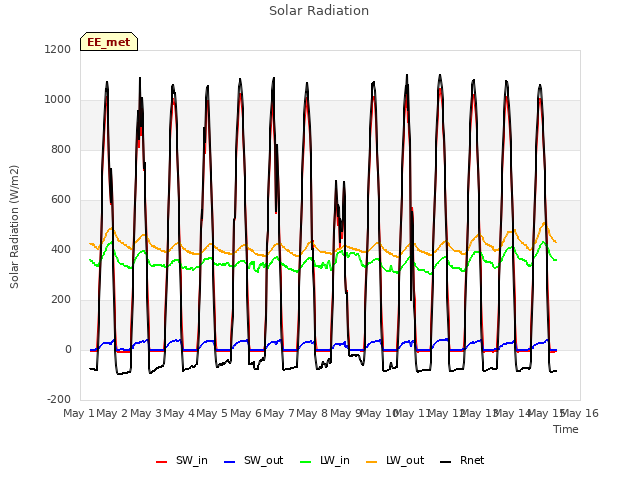Click the Solar Radiation (W/m2) axis label

14,227
